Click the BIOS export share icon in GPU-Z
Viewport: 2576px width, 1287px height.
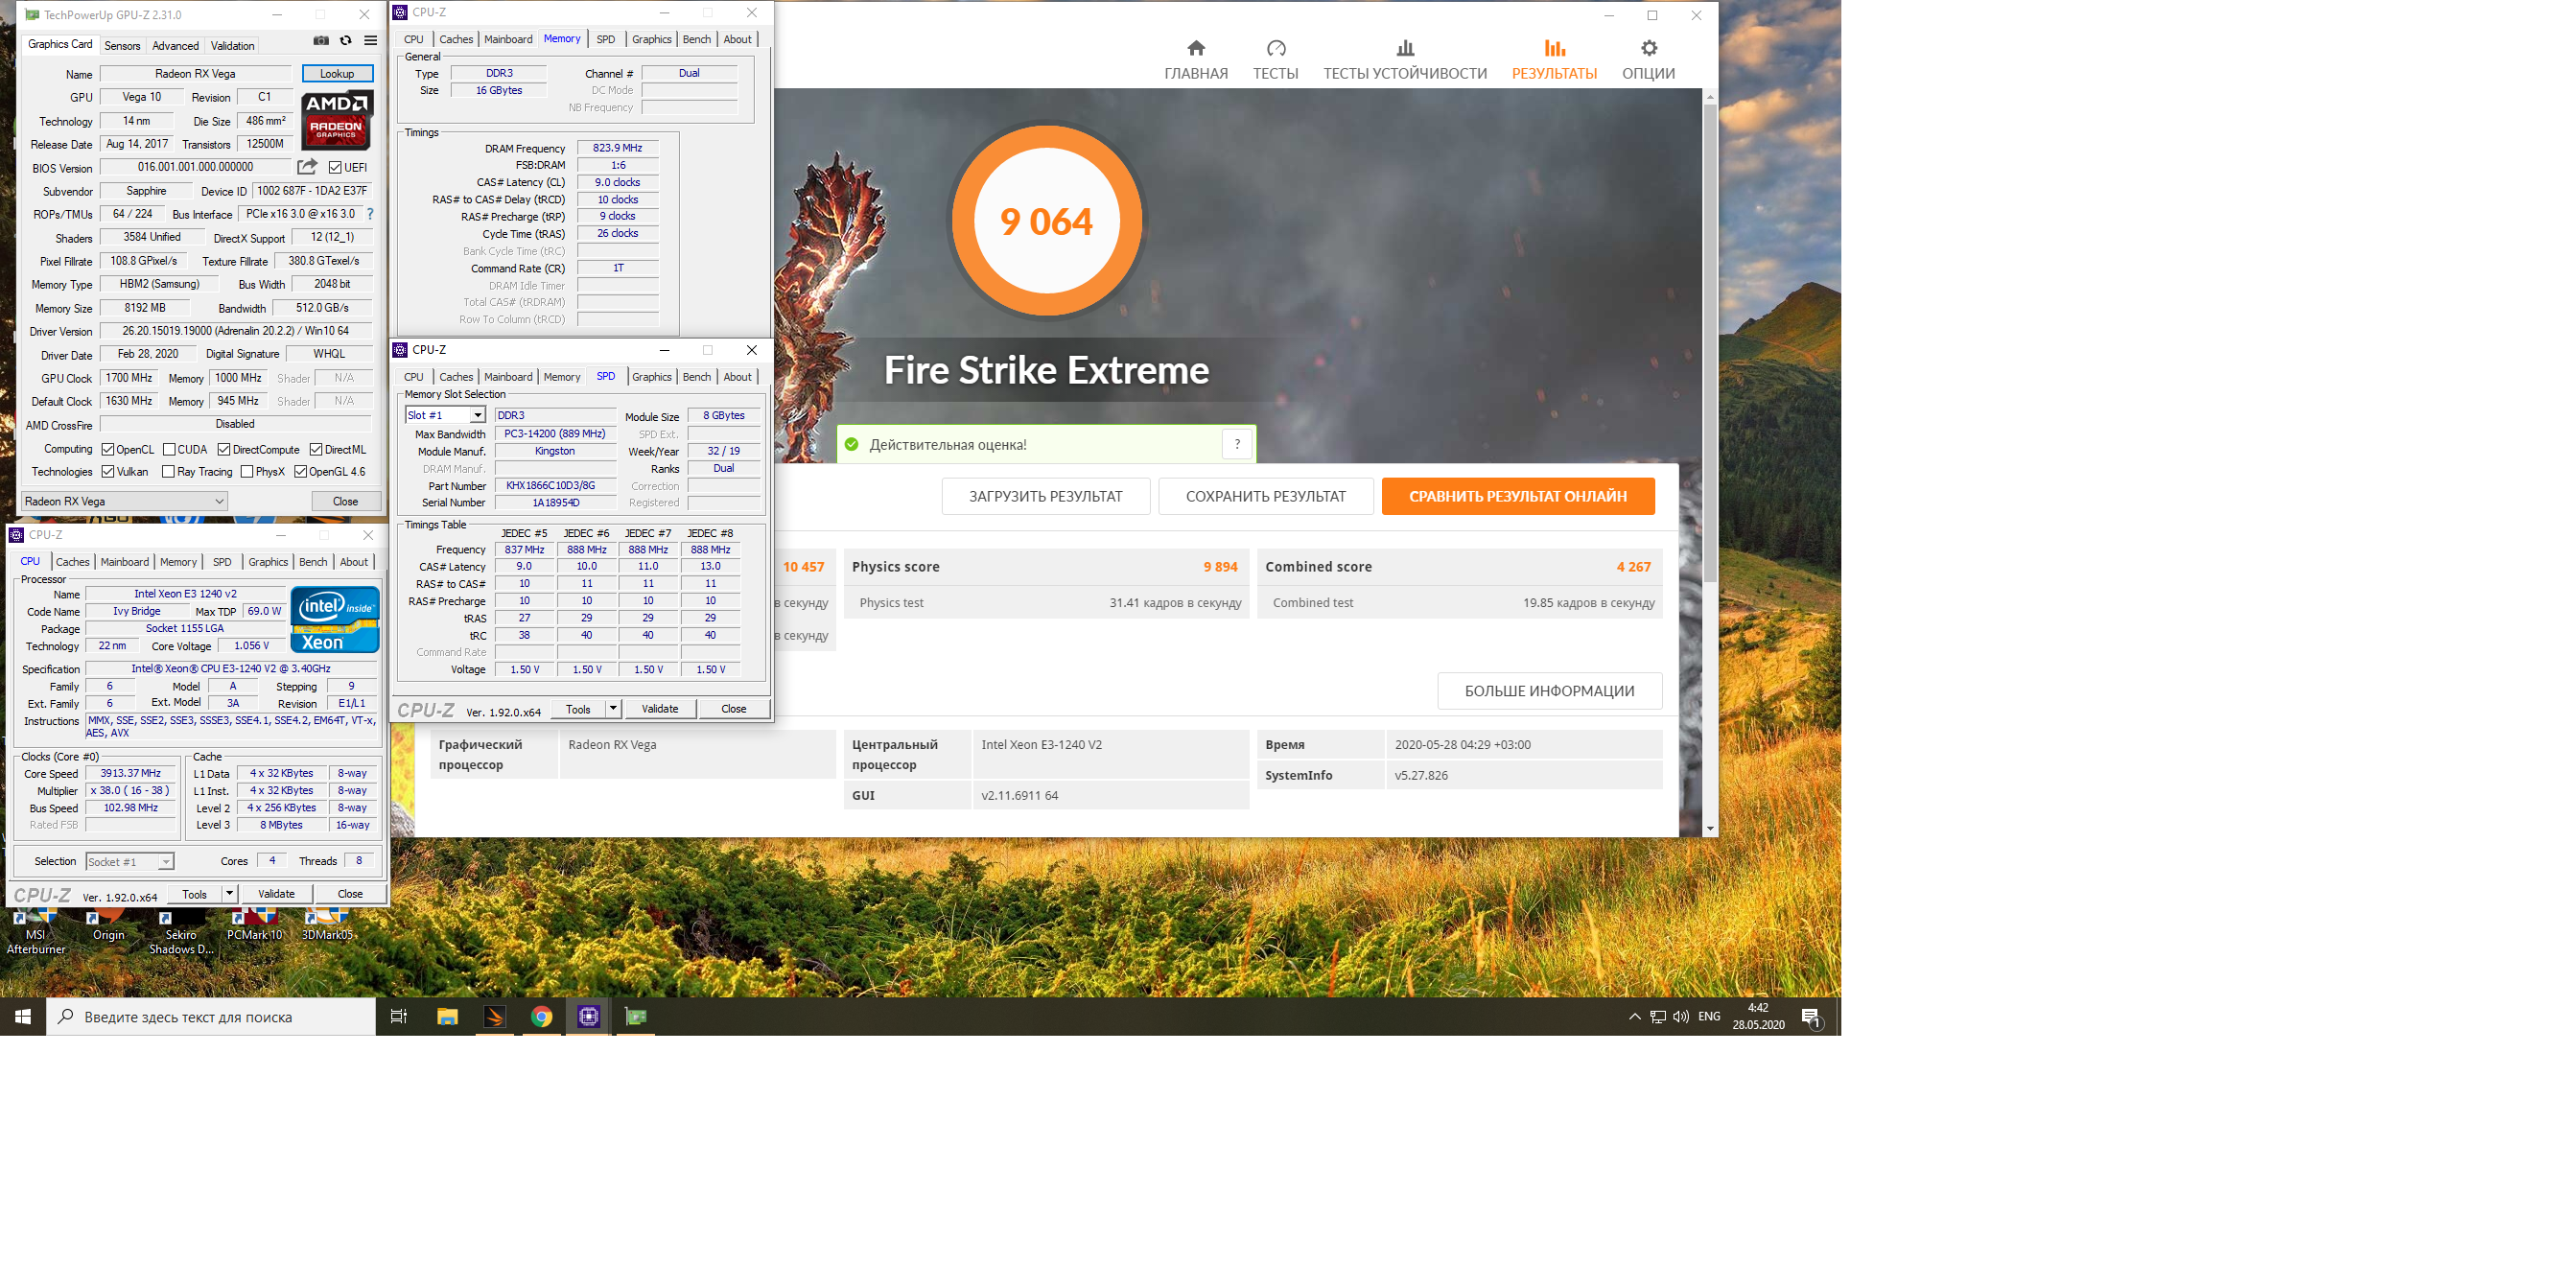(x=308, y=167)
